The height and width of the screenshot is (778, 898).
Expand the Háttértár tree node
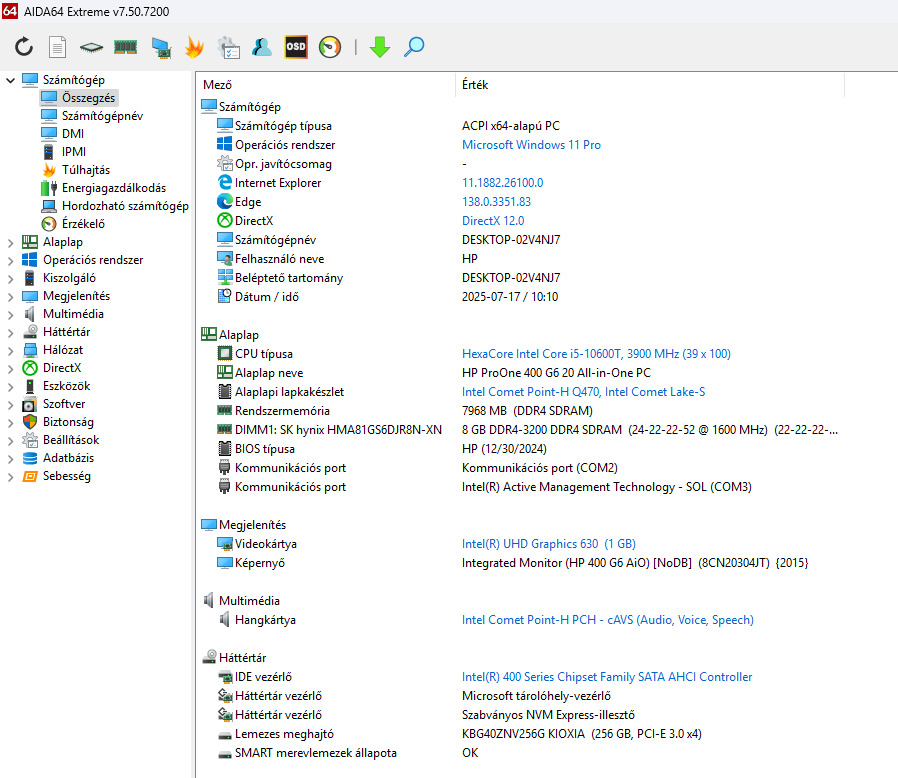(x=10, y=333)
